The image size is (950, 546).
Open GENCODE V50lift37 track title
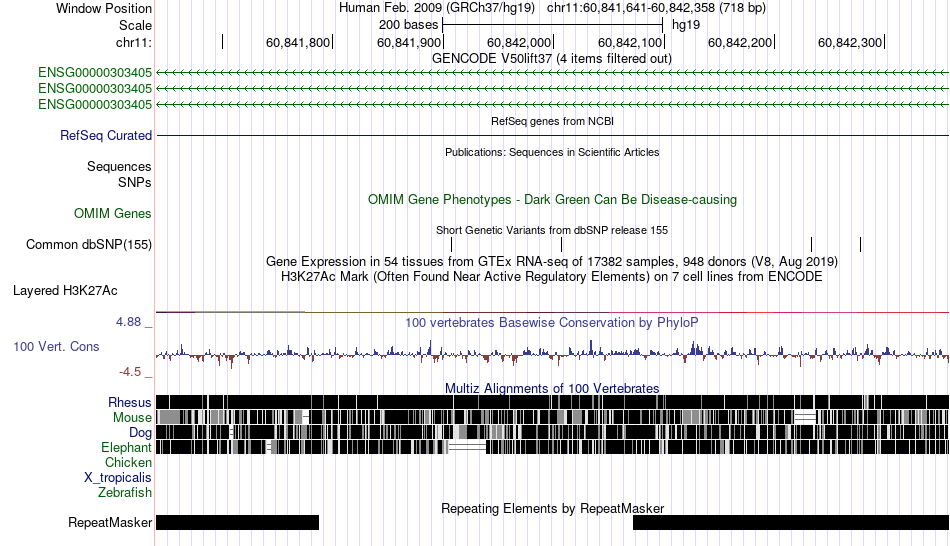click(x=551, y=59)
